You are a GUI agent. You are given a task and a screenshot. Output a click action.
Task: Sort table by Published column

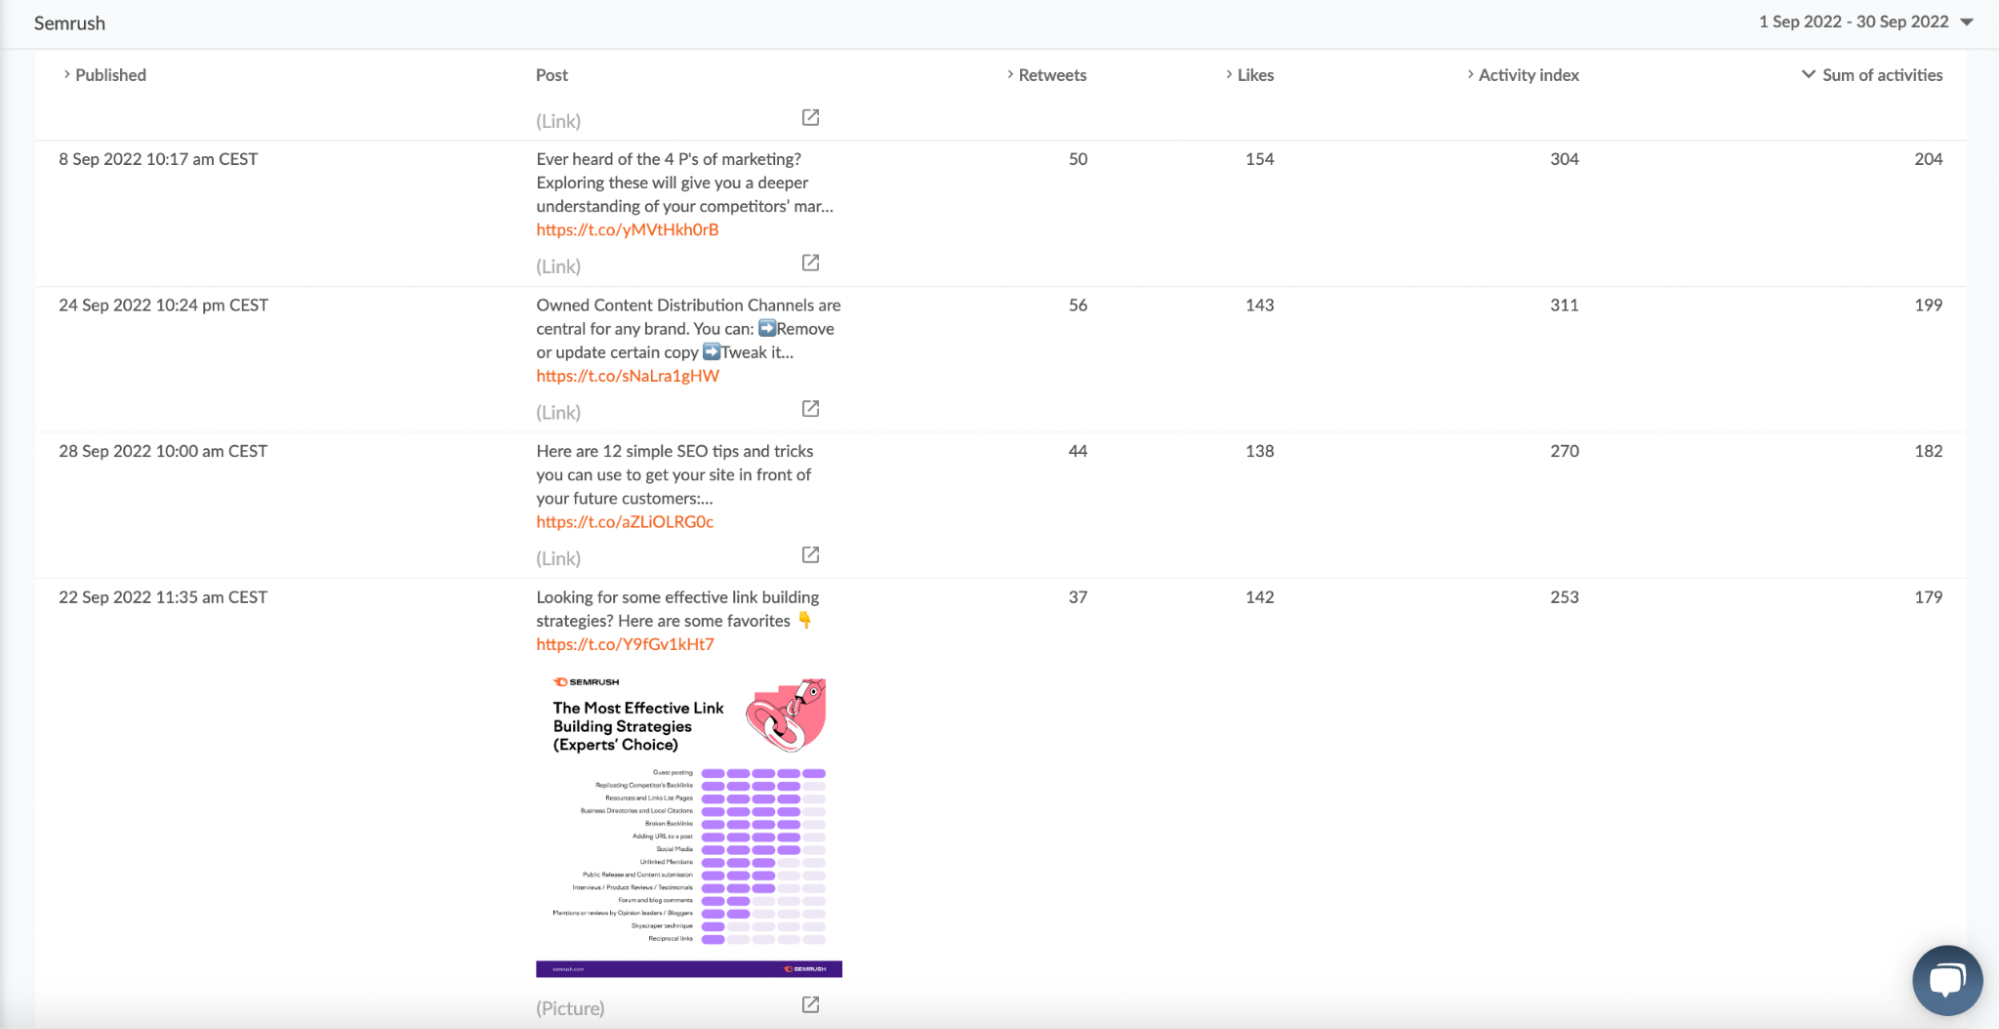[110, 75]
